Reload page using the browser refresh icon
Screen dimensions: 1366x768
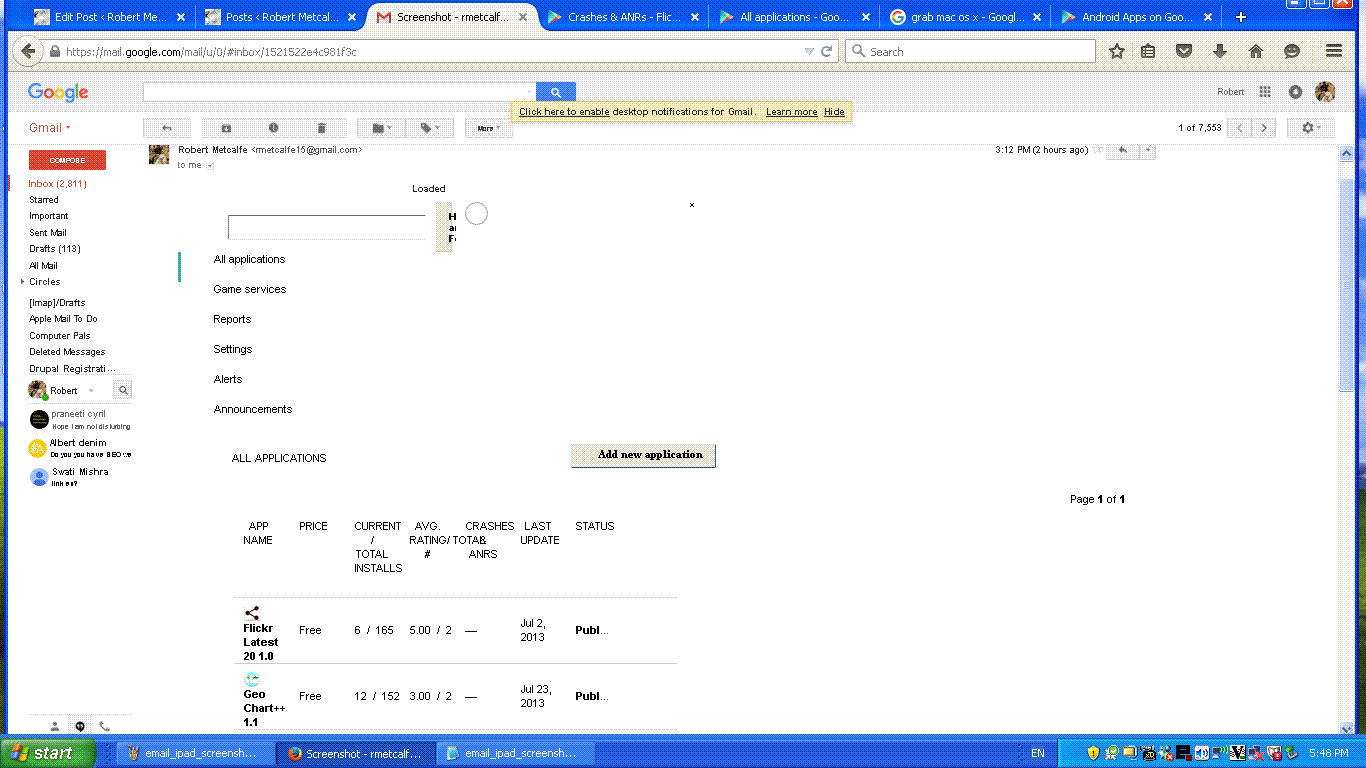pyautogui.click(x=827, y=51)
